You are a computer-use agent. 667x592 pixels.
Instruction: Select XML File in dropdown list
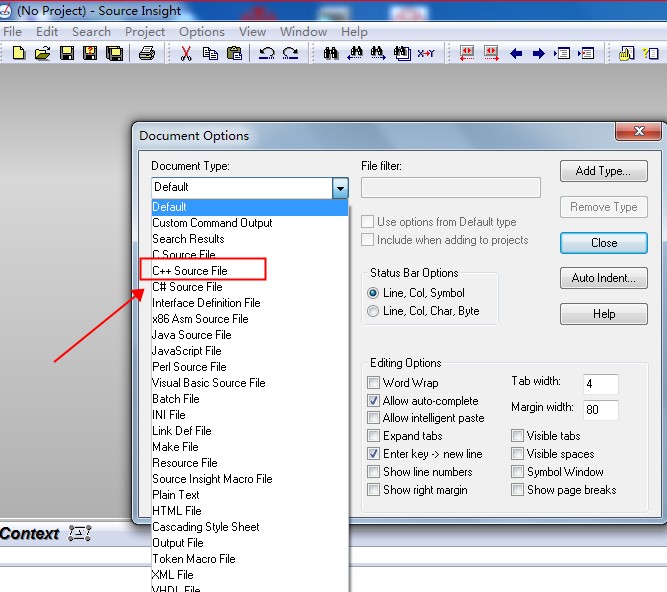(250, 575)
